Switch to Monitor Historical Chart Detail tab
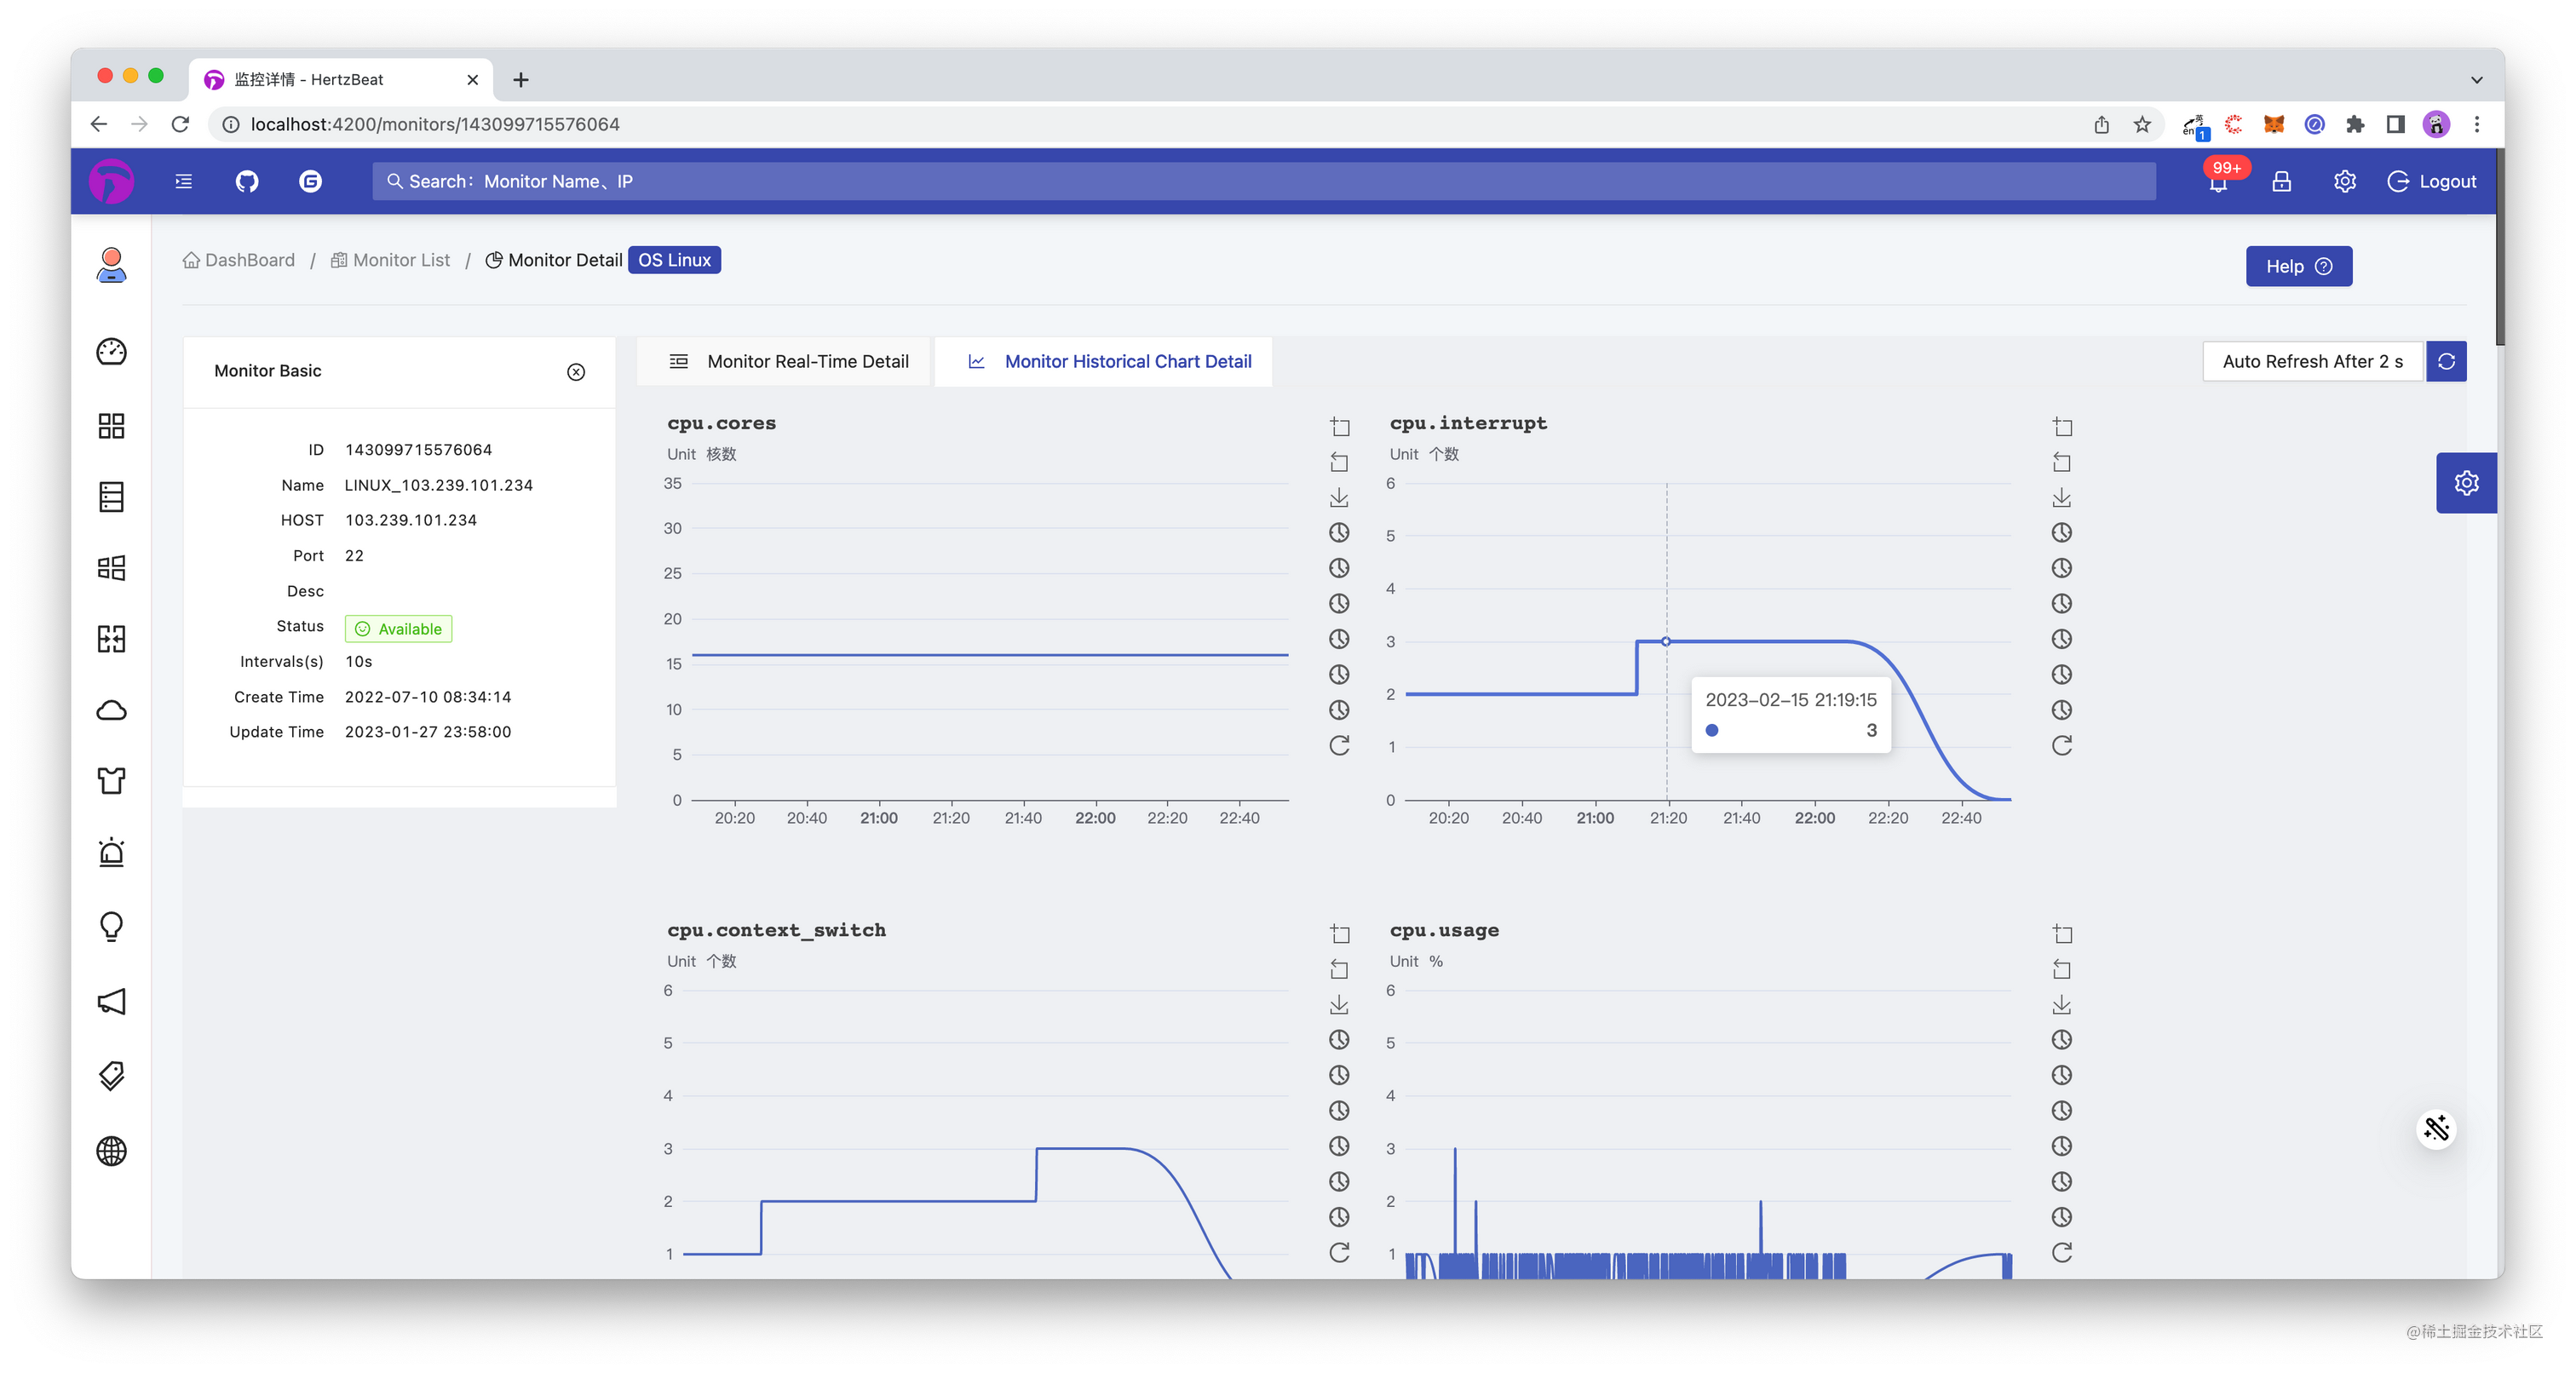 click(1104, 361)
